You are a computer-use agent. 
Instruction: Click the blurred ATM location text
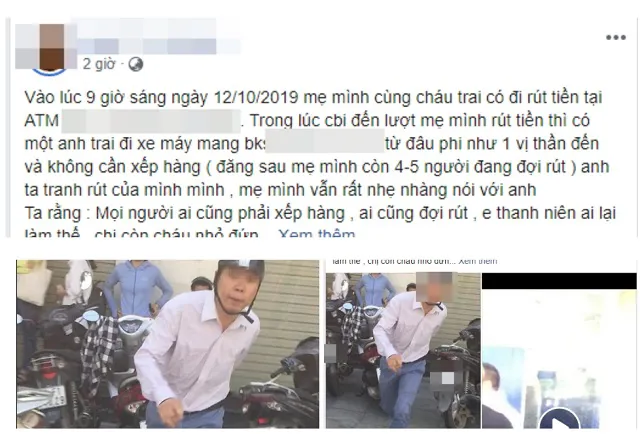click(x=151, y=121)
